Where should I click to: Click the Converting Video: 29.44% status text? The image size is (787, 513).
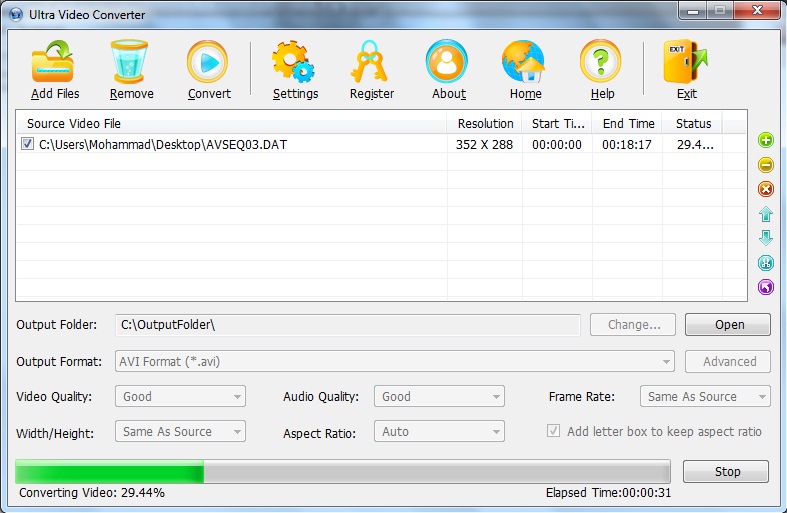(92, 492)
